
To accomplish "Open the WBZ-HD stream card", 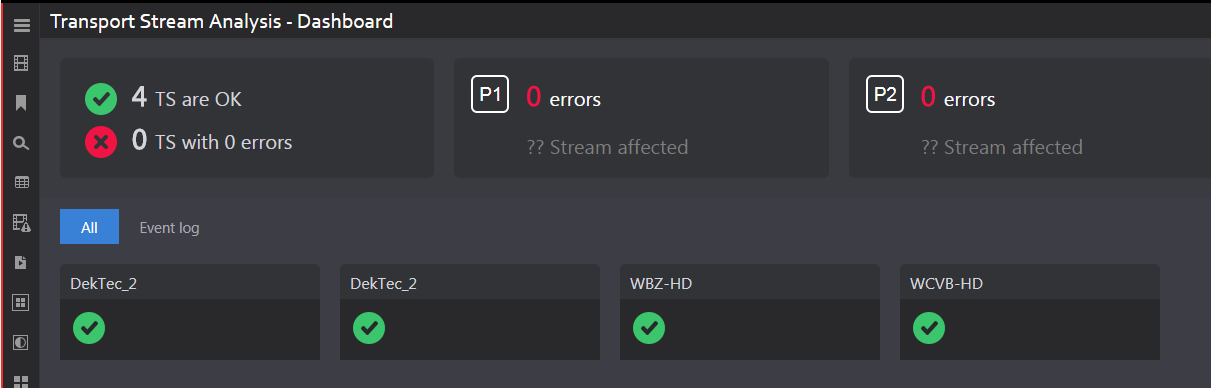I will (750, 312).
